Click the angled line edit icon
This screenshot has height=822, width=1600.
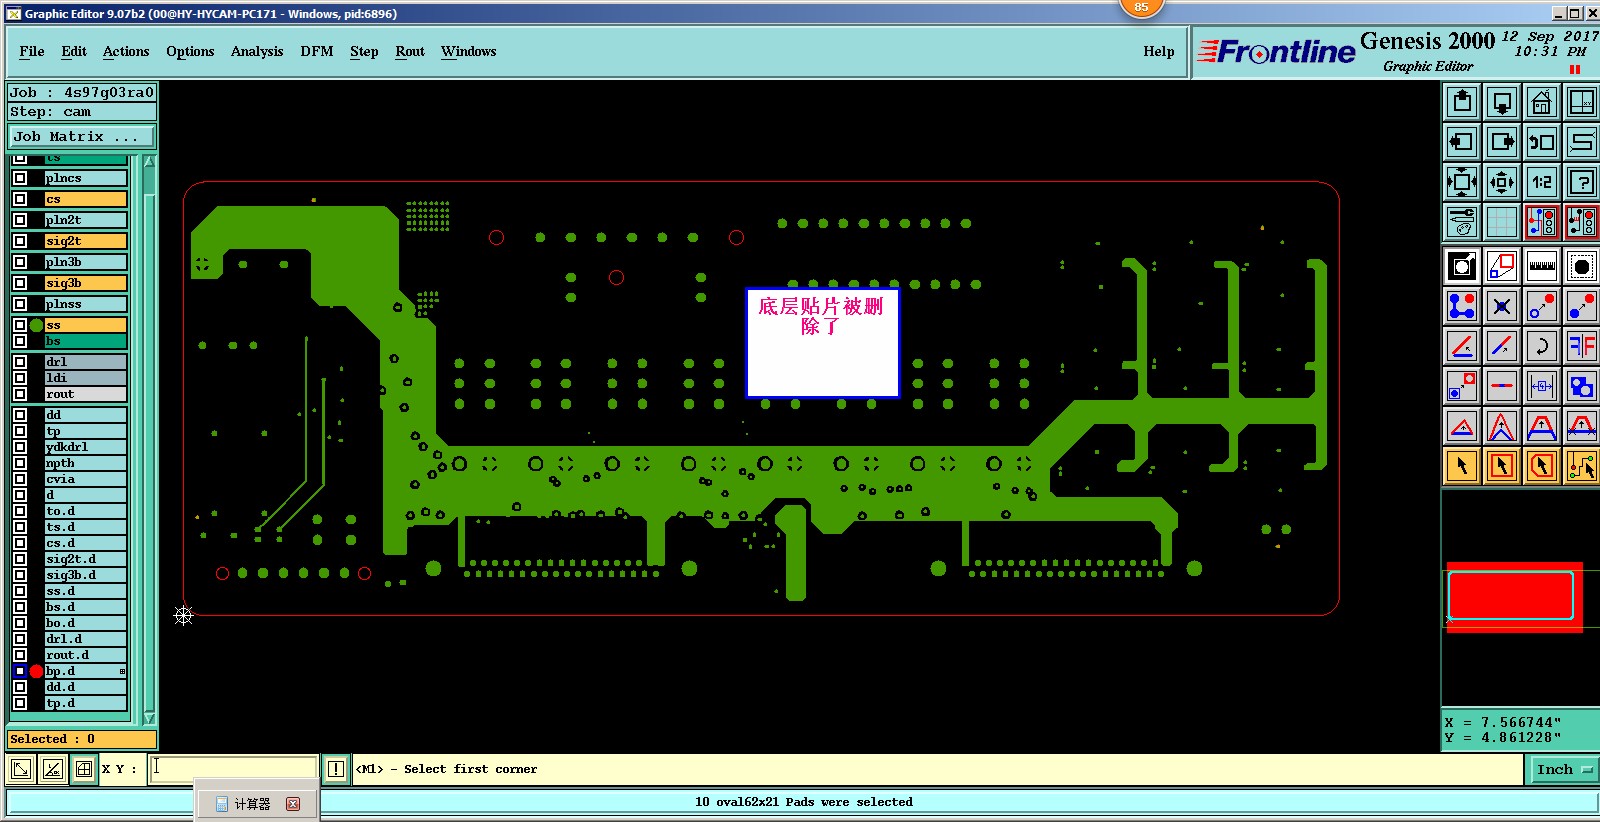click(x=1462, y=346)
